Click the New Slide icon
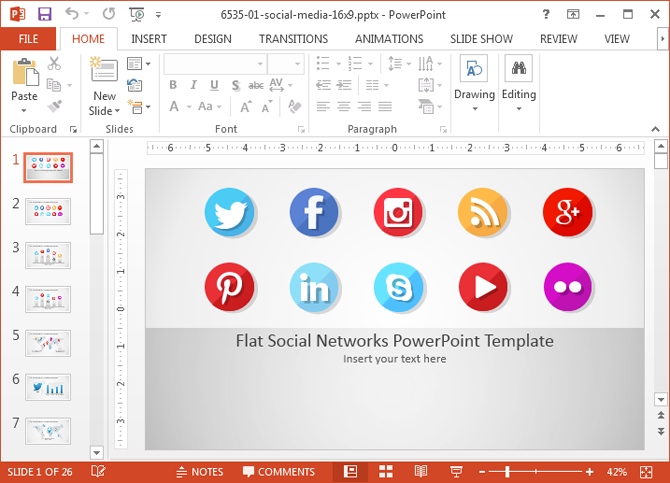 pyautogui.click(x=104, y=70)
